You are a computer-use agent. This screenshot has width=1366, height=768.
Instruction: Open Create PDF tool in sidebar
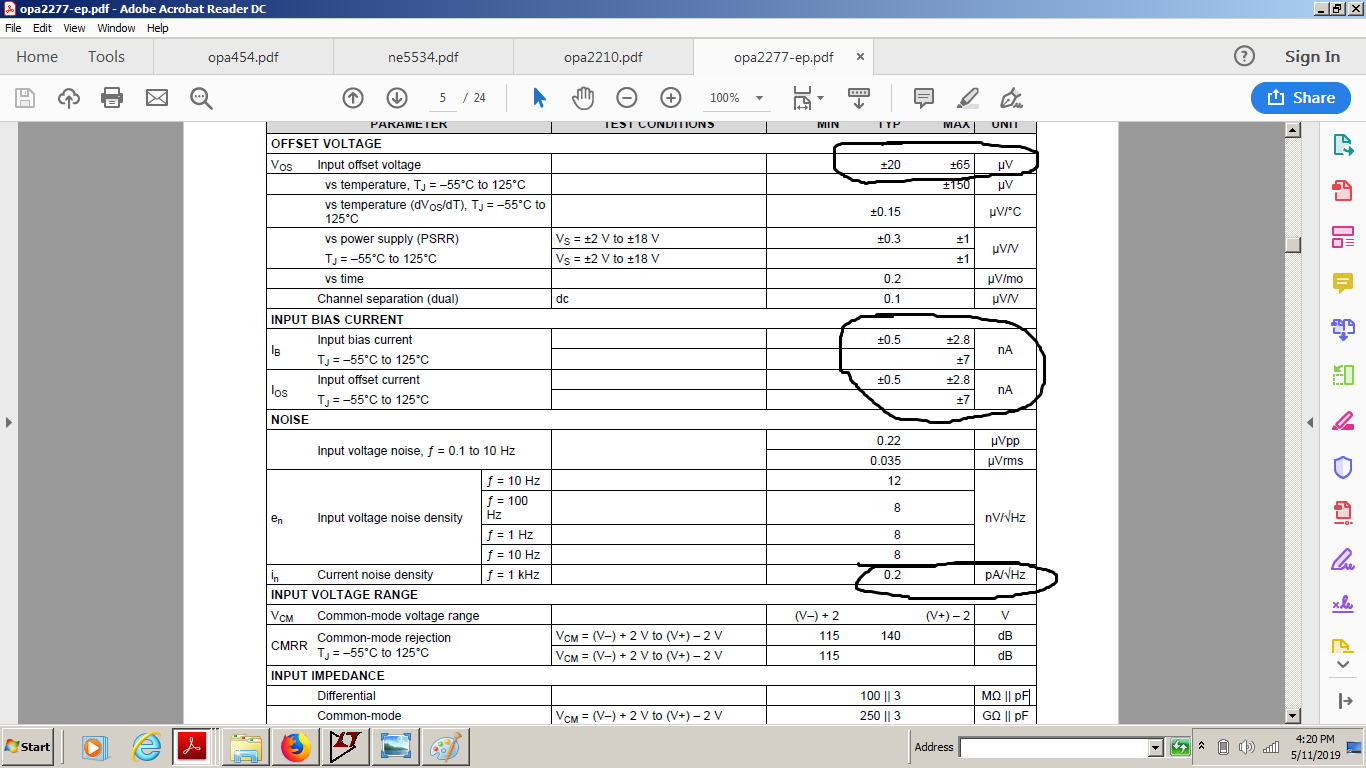click(x=1343, y=190)
